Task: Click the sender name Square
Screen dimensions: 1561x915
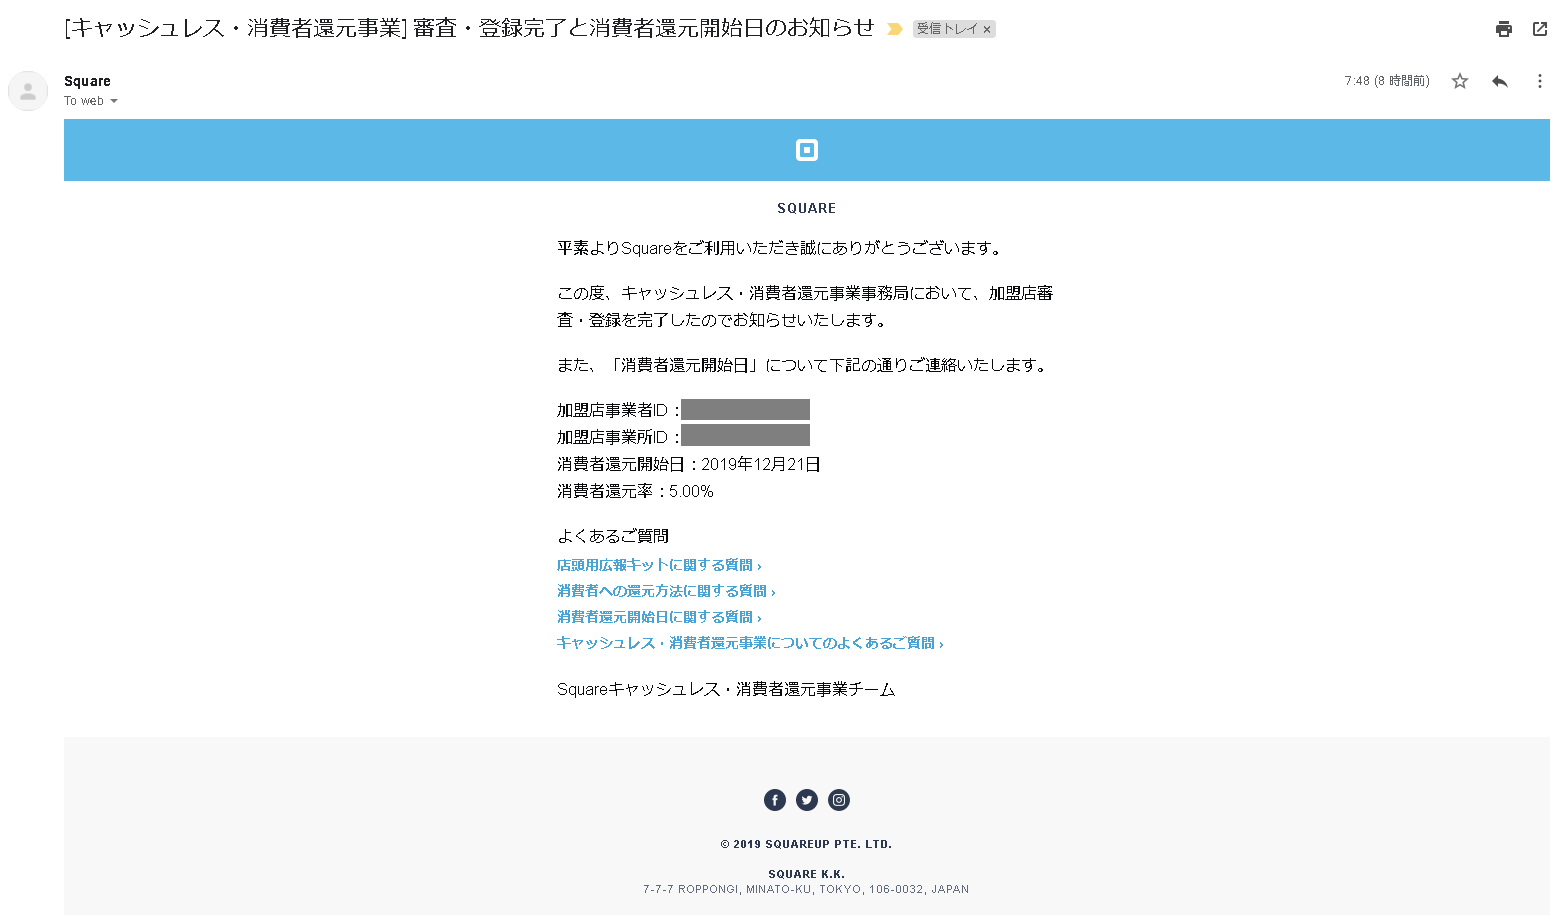Action: pos(87,81)
